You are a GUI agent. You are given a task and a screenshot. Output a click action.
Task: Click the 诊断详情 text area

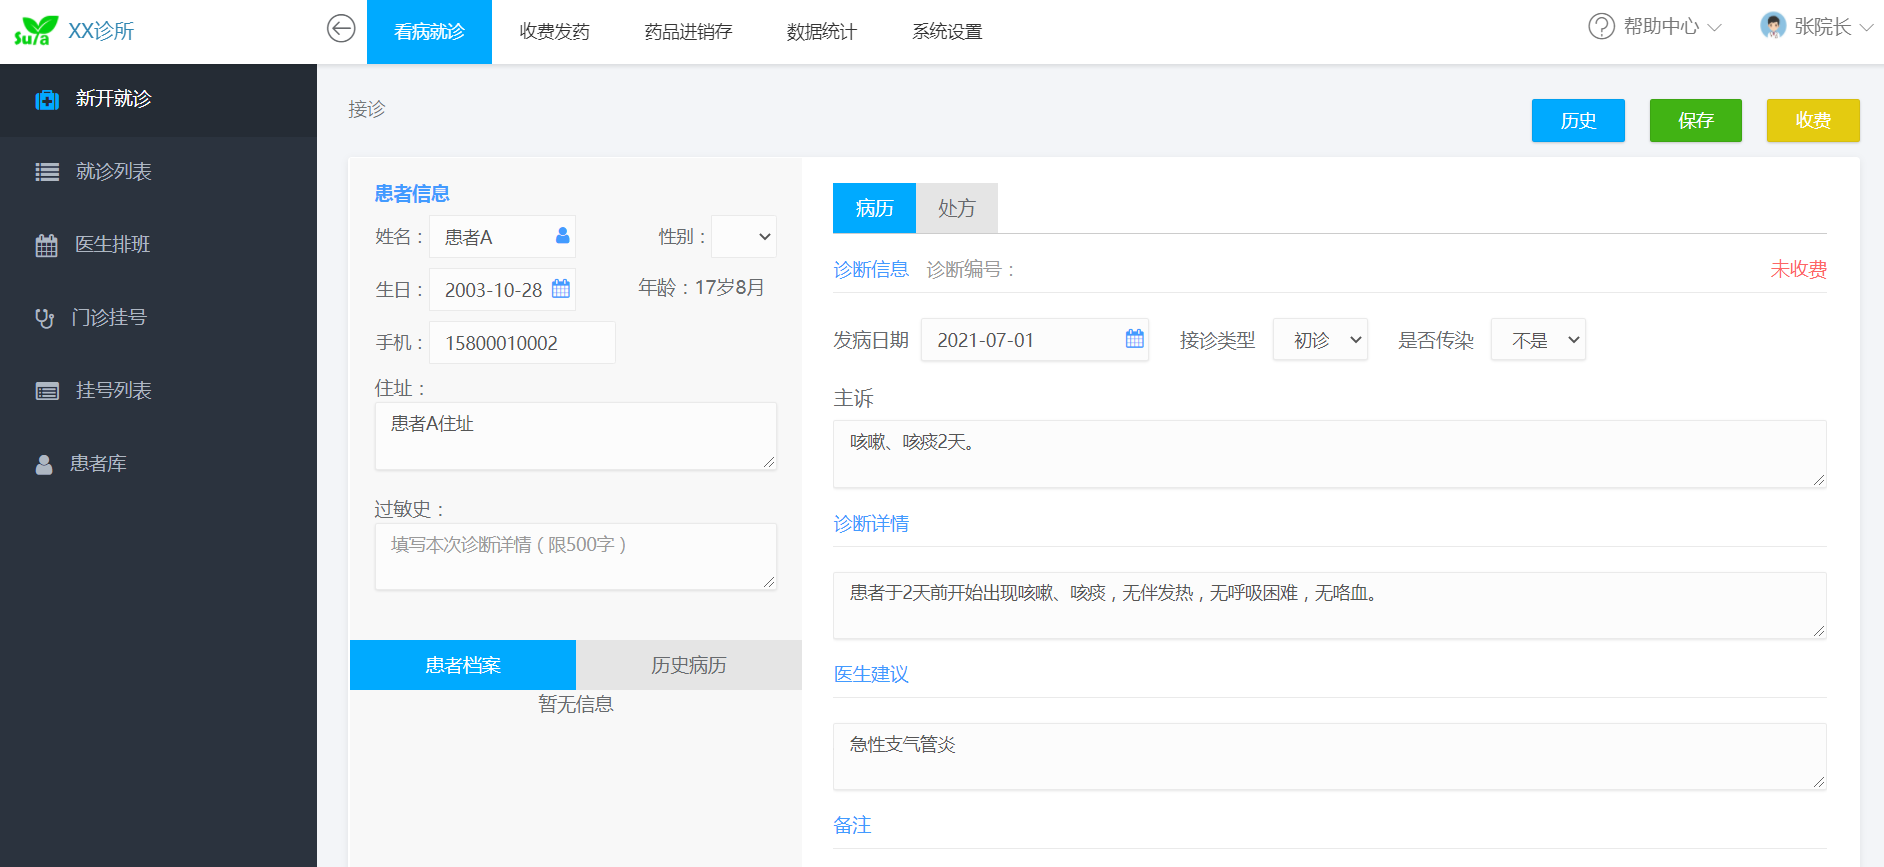tap(1330, 605)
